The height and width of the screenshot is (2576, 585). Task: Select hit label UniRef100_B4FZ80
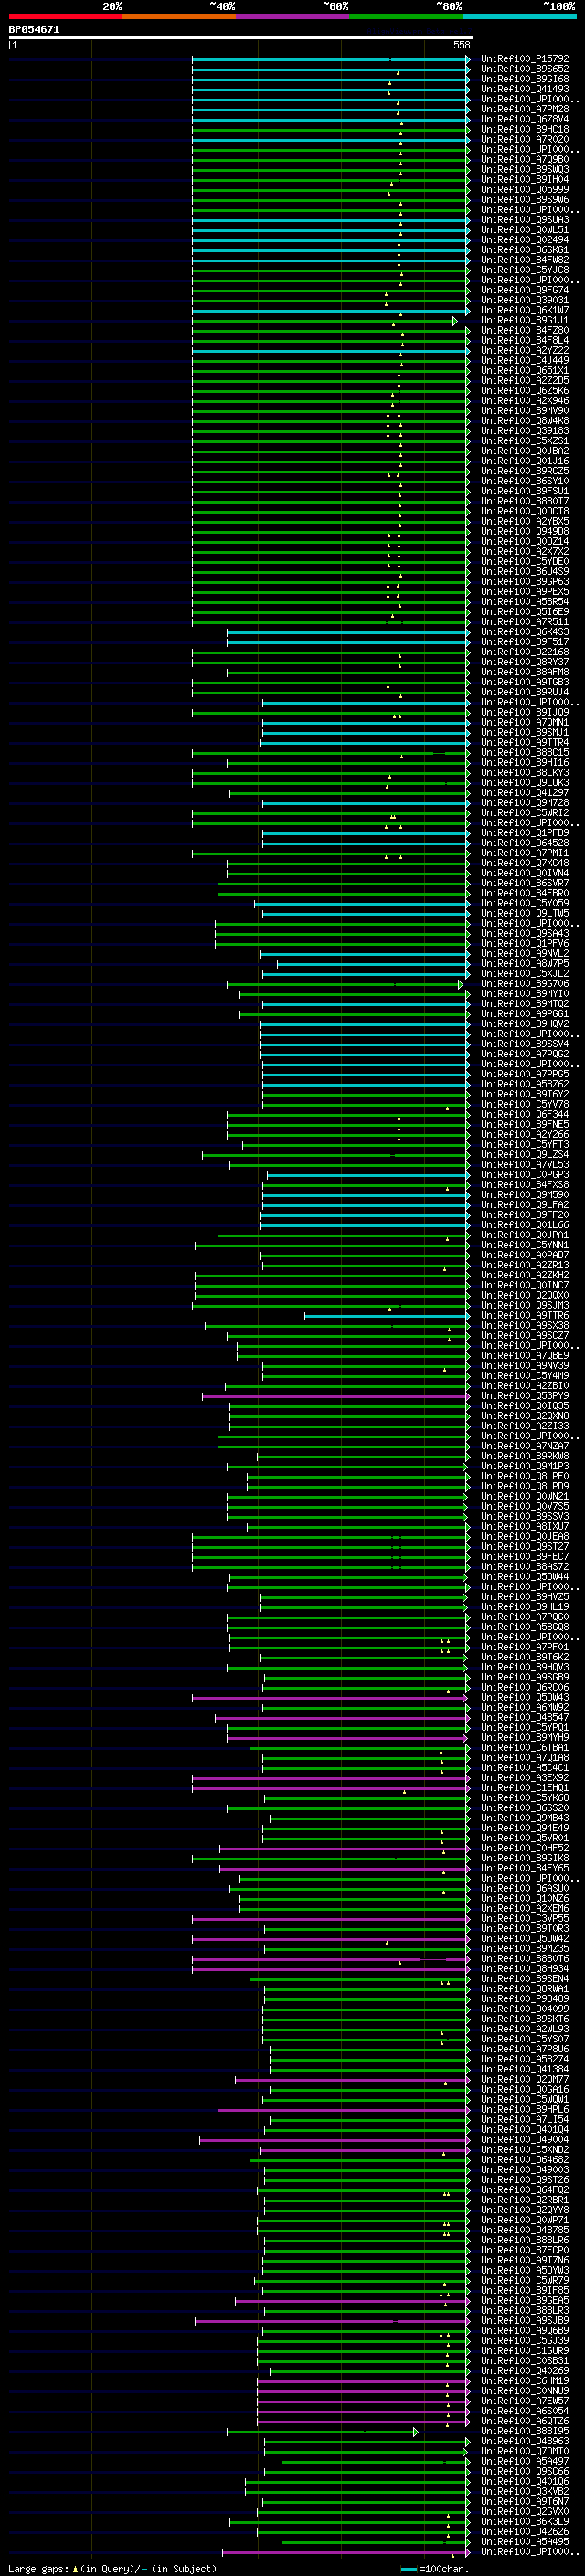pyautogui.click(x=524, y=330)
